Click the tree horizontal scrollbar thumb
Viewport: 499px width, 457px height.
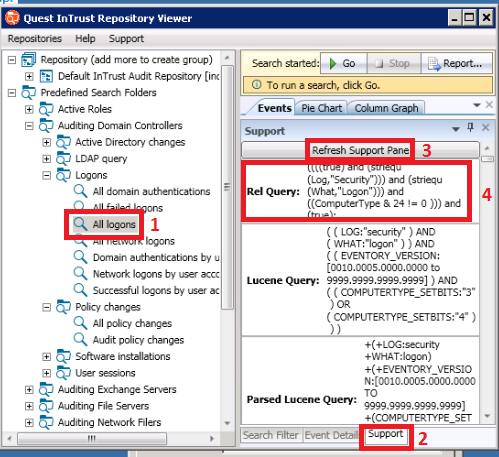tap(92, 438)
